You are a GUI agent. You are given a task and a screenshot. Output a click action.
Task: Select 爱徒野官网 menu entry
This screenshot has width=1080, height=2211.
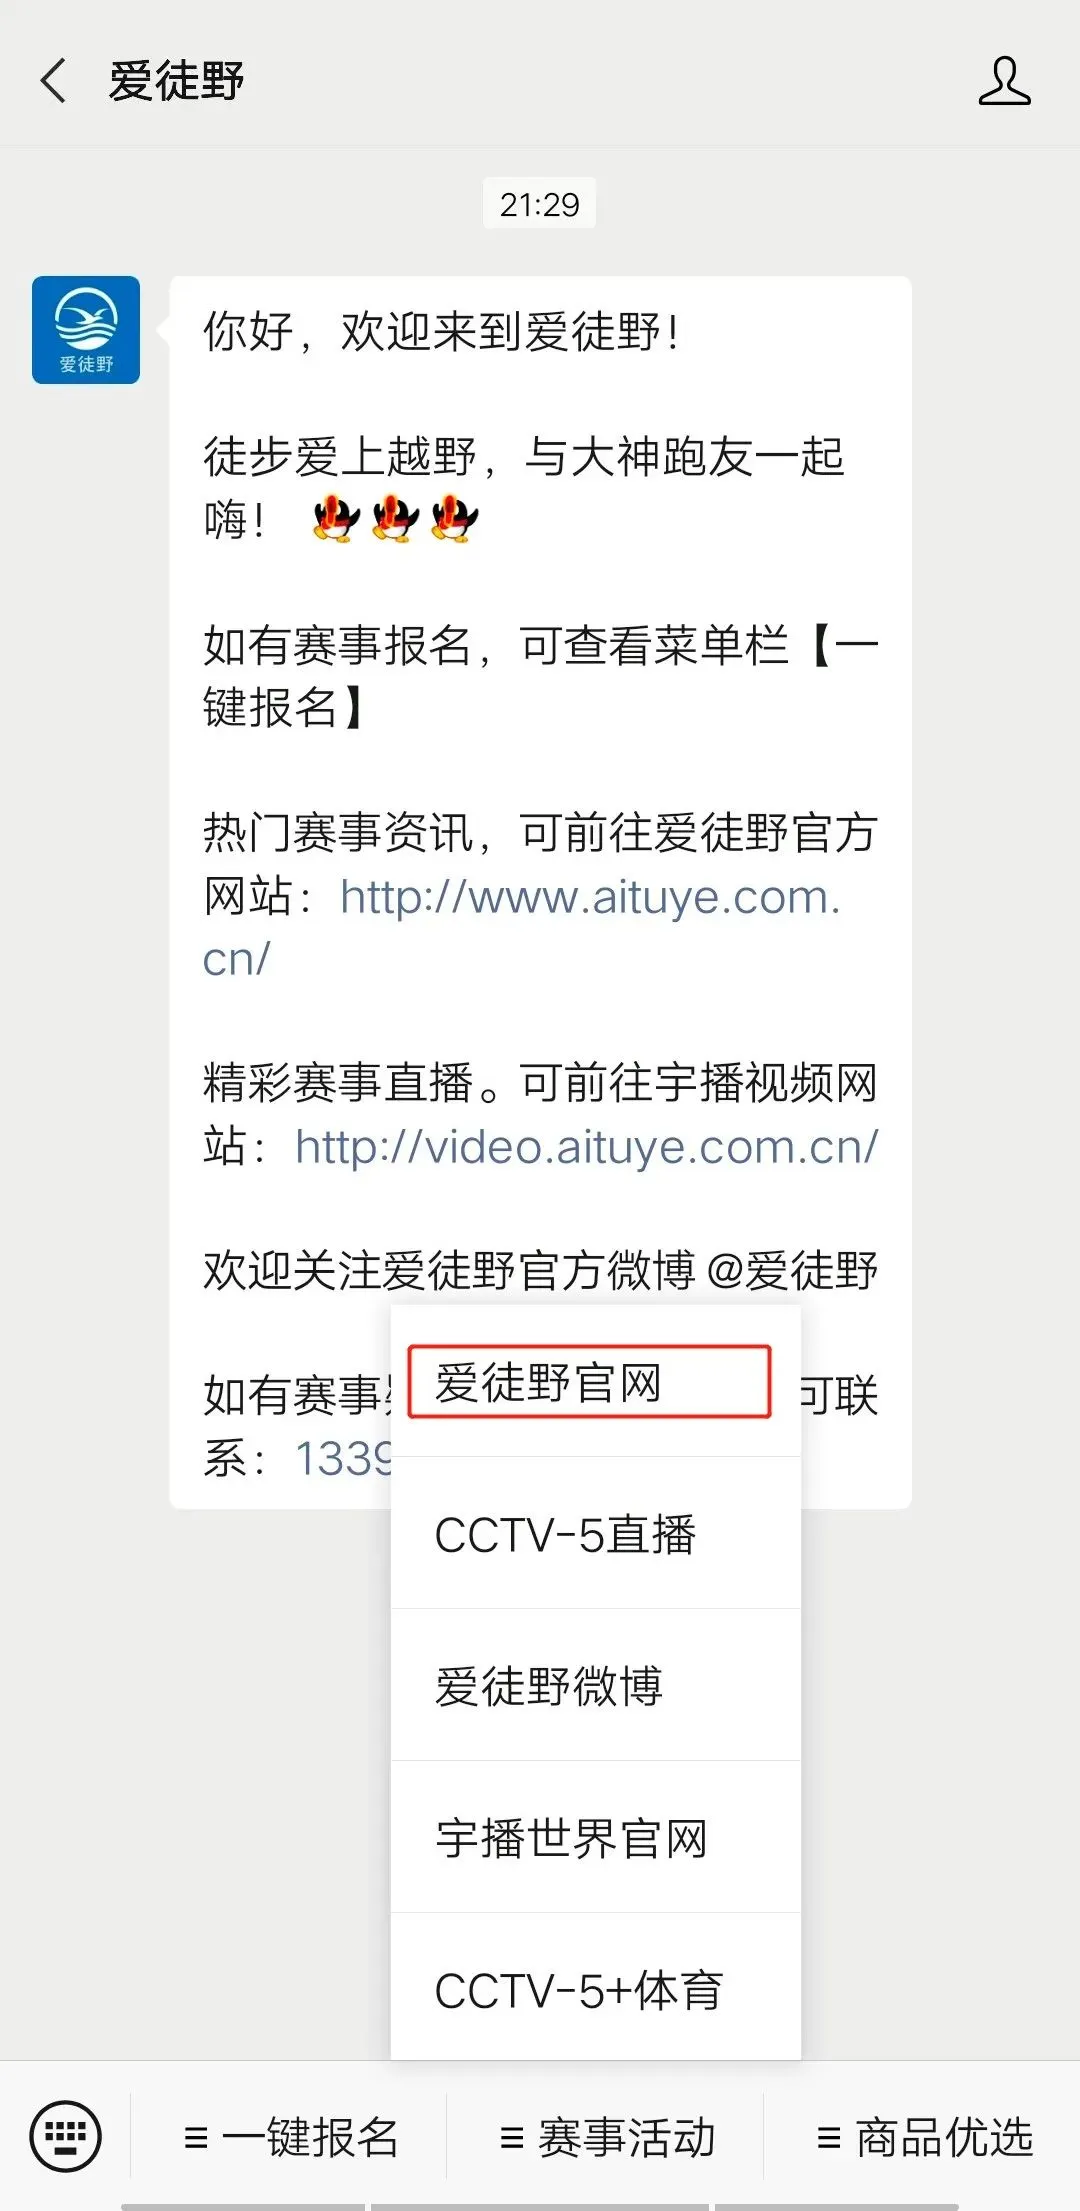[595, 1382]
